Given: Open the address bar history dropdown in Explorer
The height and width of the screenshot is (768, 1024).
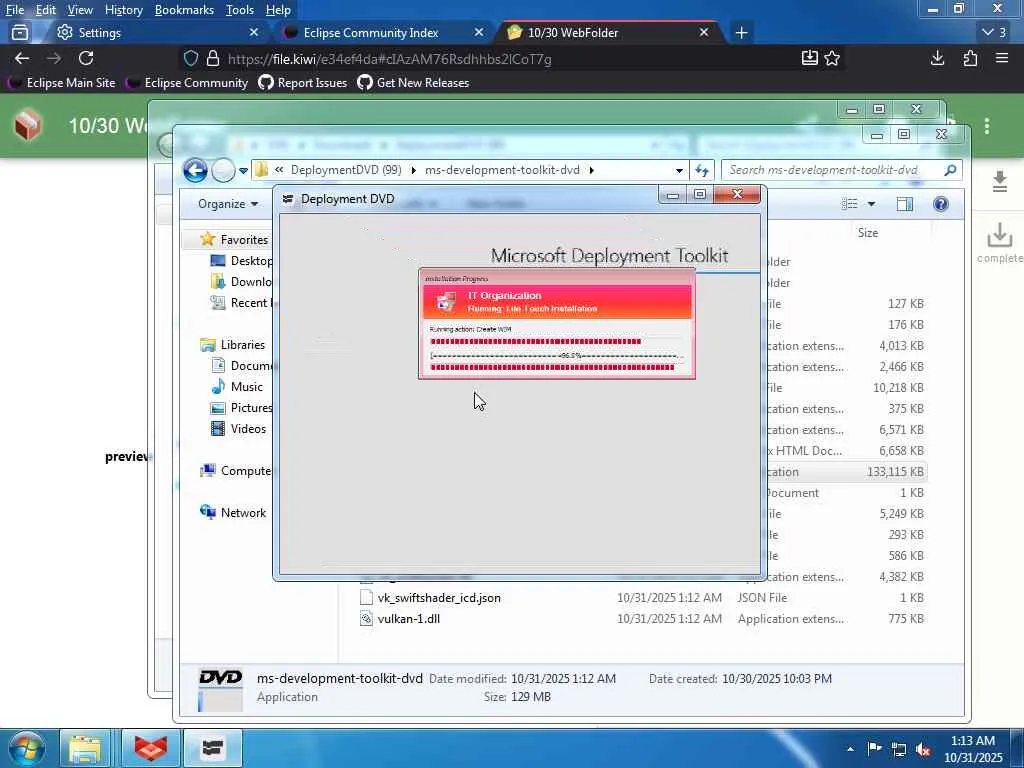Looking at the screenshot, I should pos(679,170).
